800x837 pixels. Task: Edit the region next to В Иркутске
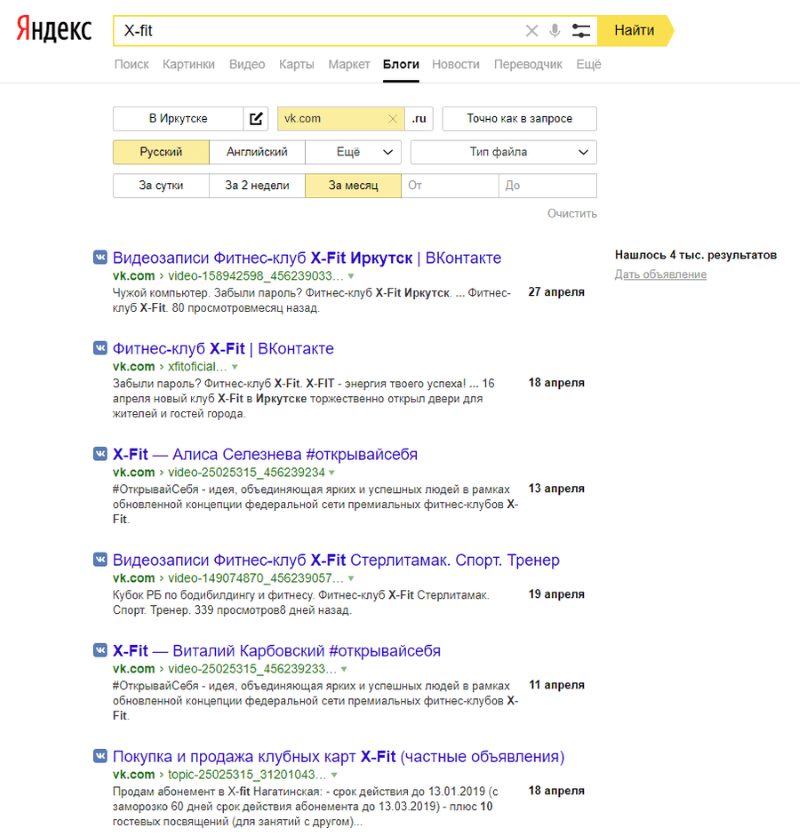256,119
